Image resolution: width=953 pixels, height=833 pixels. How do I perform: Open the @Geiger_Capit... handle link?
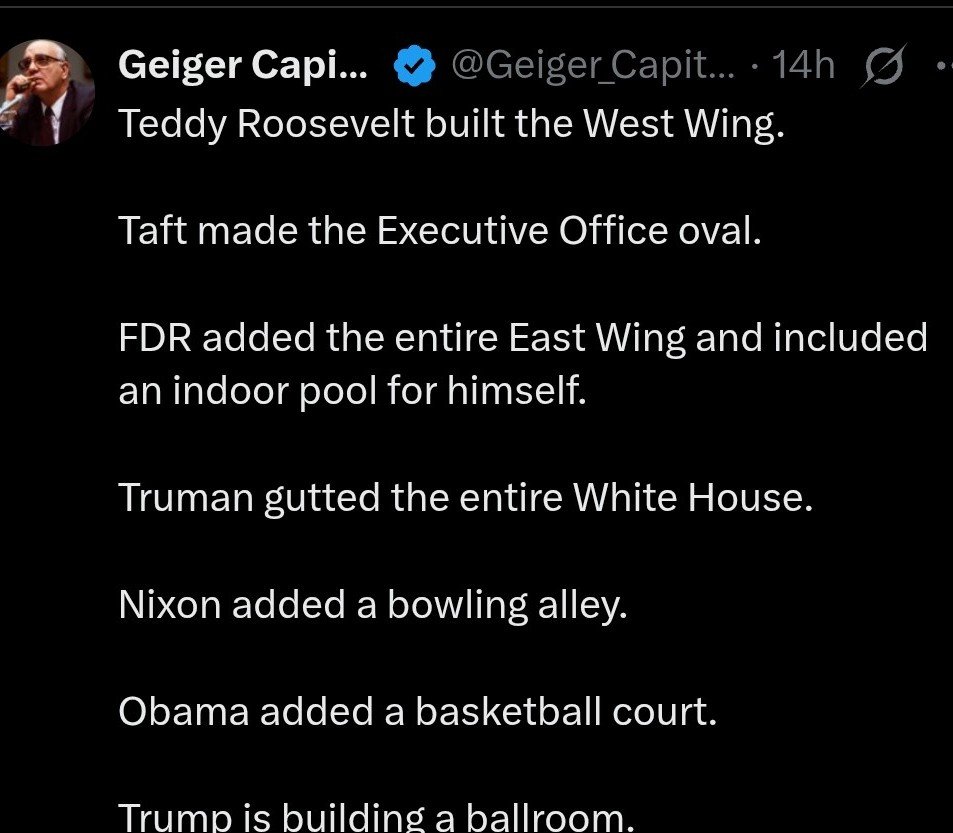[x=593, y=66]
